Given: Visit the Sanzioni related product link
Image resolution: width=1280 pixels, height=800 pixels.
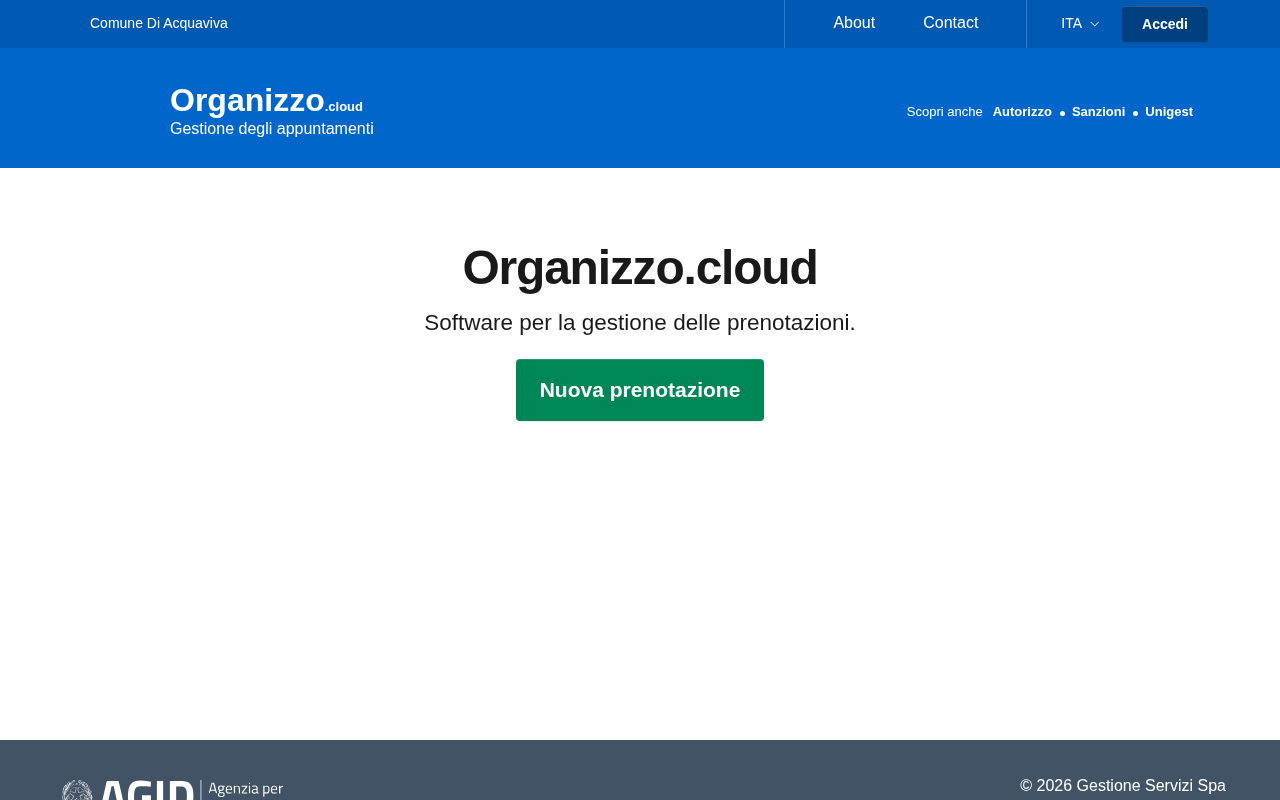Looking at the screenshot, I should click(x=1098, y=112).
